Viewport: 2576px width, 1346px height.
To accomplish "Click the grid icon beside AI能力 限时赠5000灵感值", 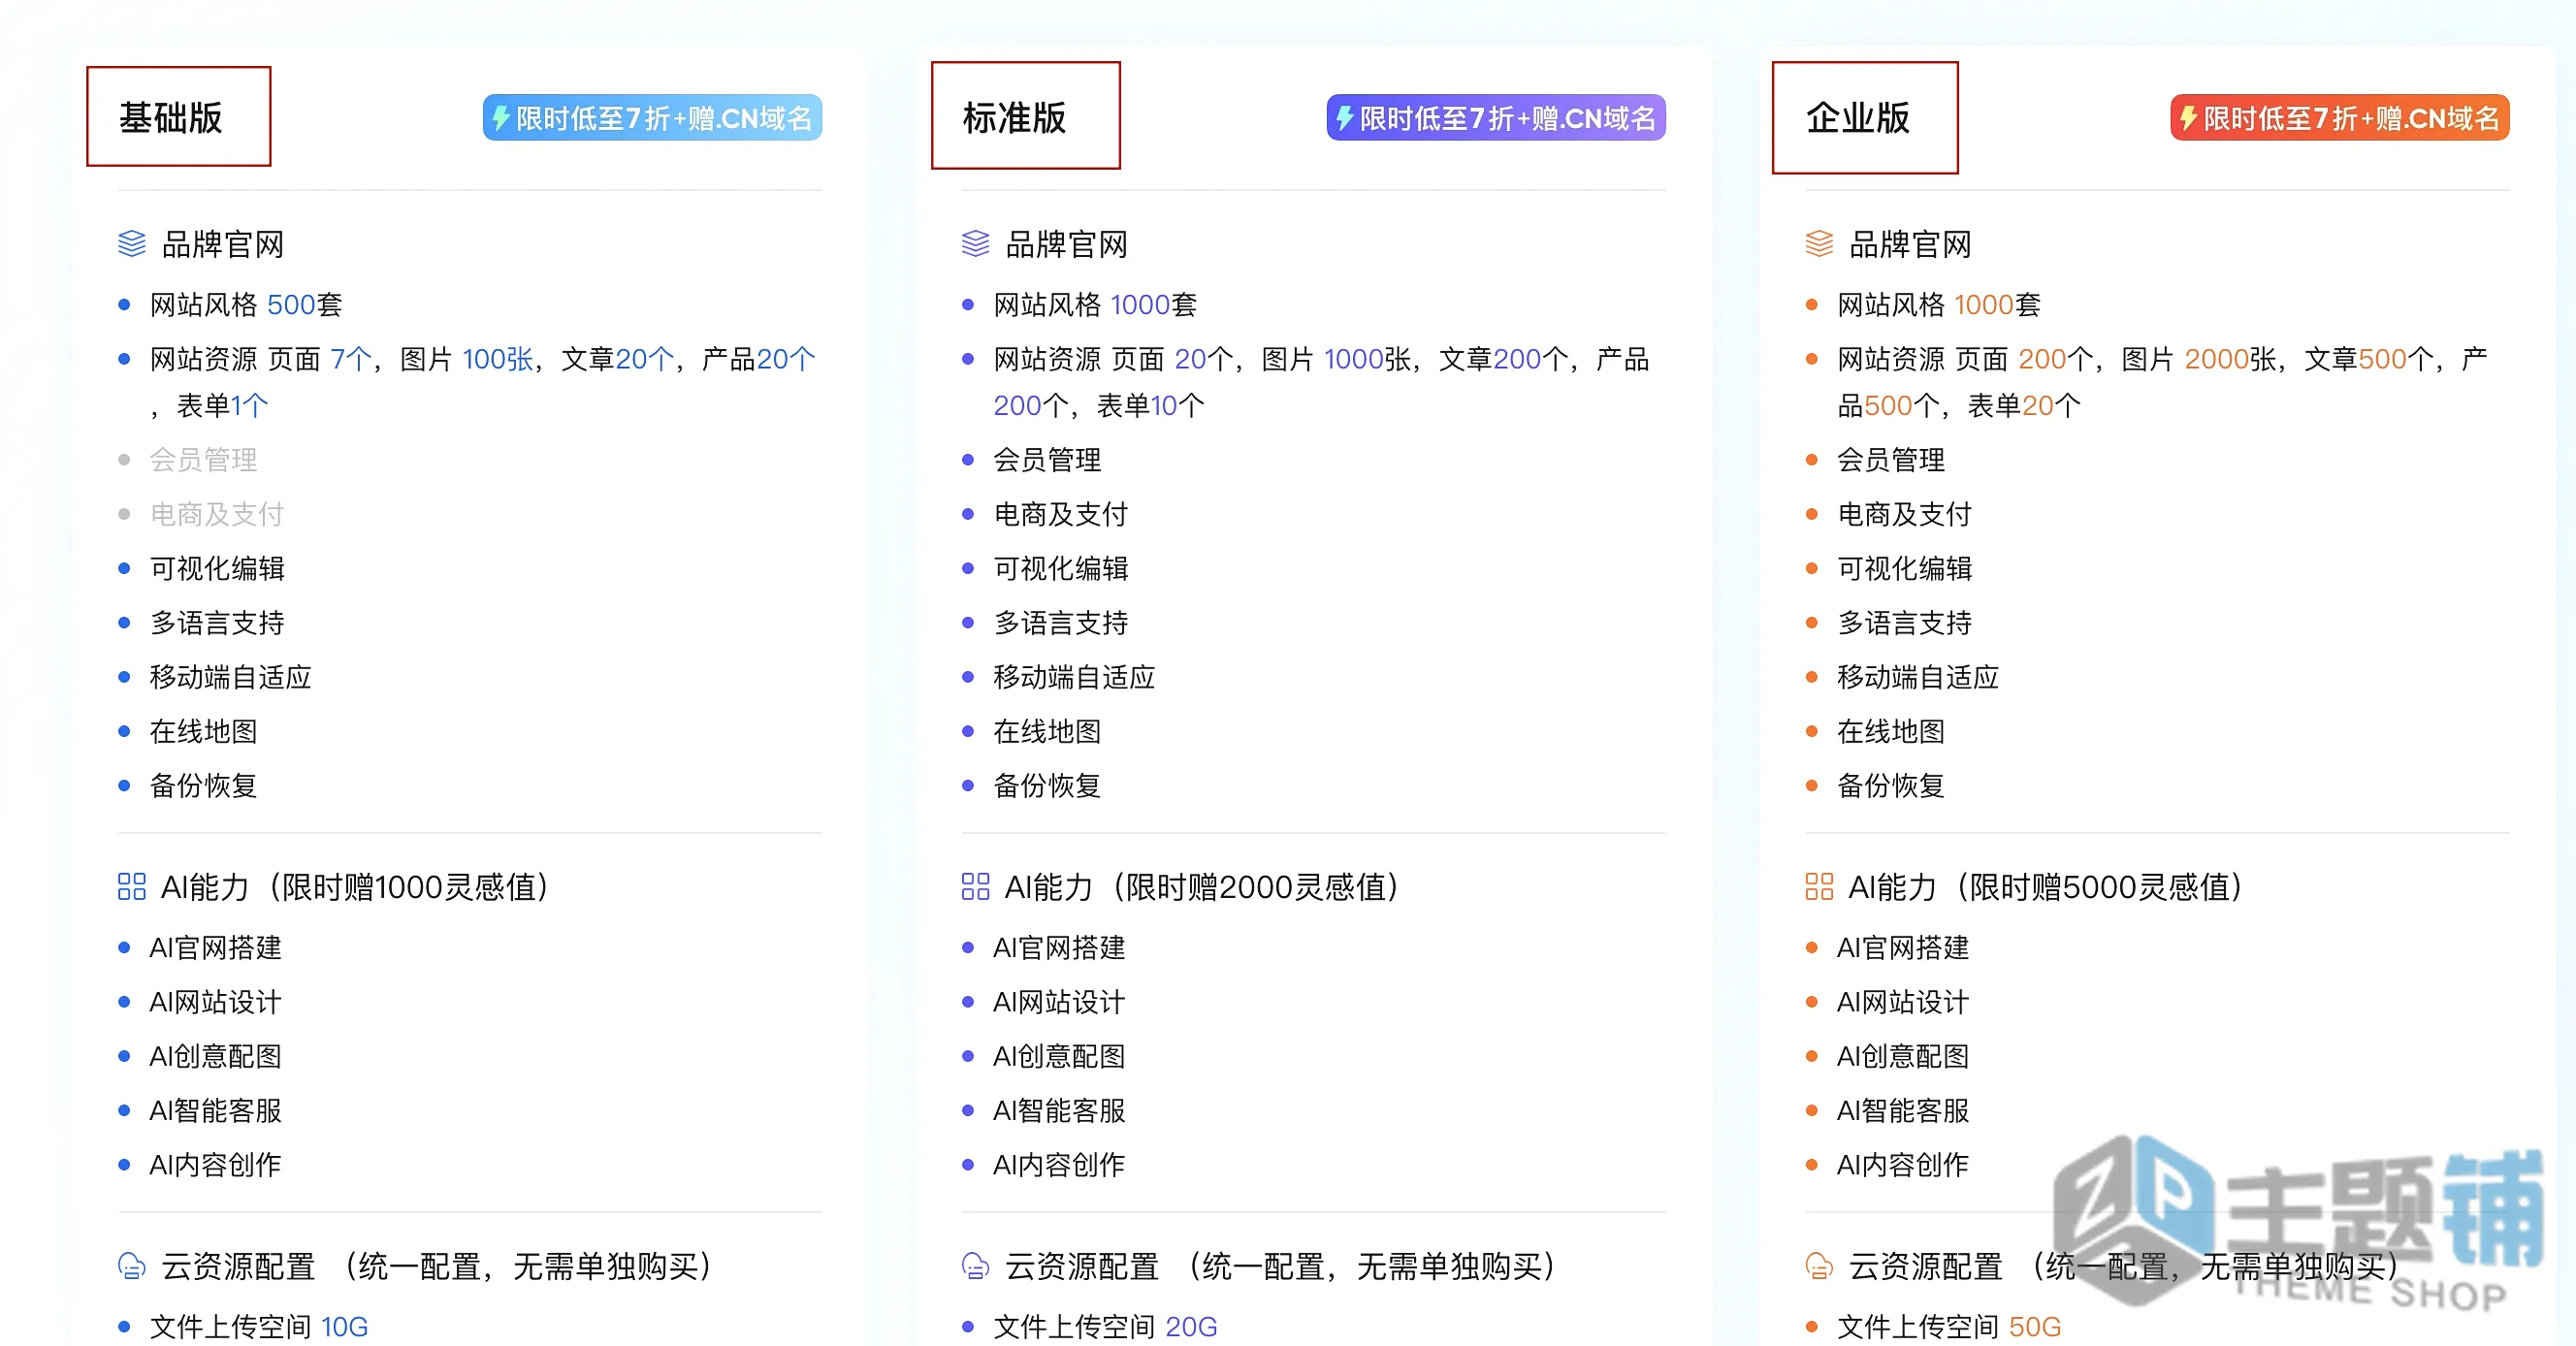I will 1820,887.
